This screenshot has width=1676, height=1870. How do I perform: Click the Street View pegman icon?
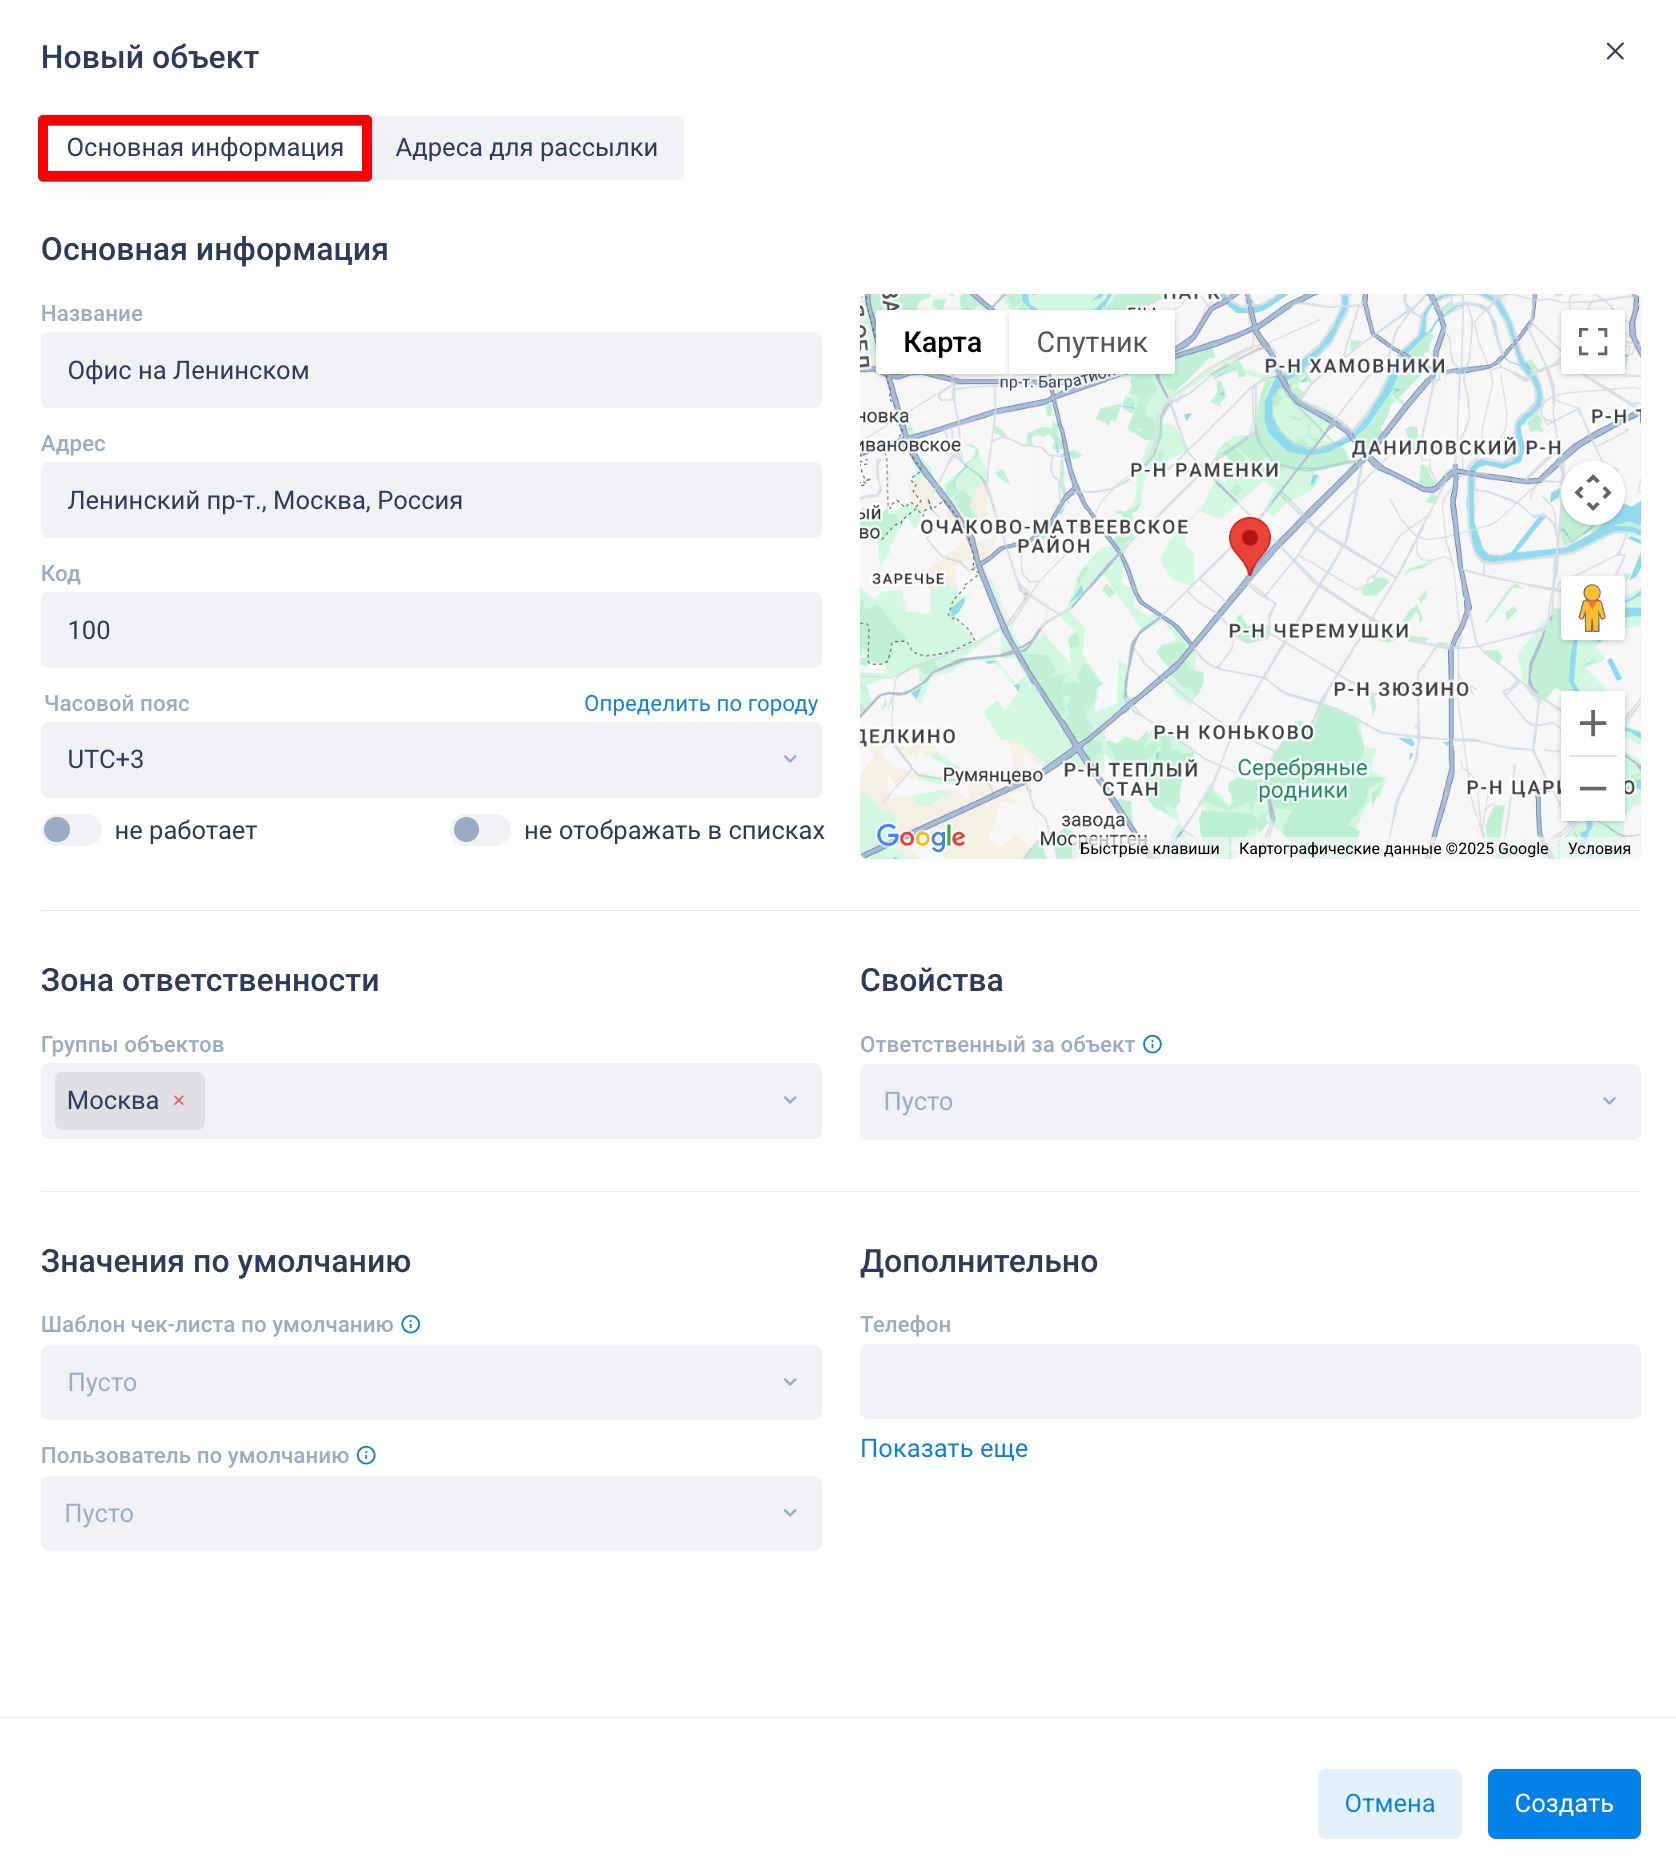[x=1592, y=608]
